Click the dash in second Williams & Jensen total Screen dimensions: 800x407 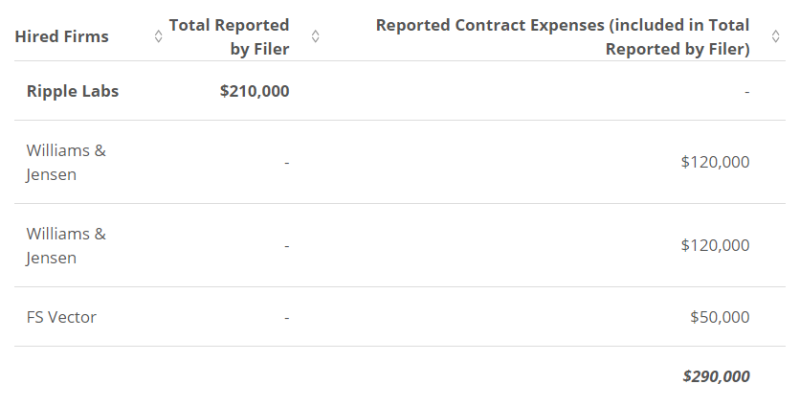[287, 246]
